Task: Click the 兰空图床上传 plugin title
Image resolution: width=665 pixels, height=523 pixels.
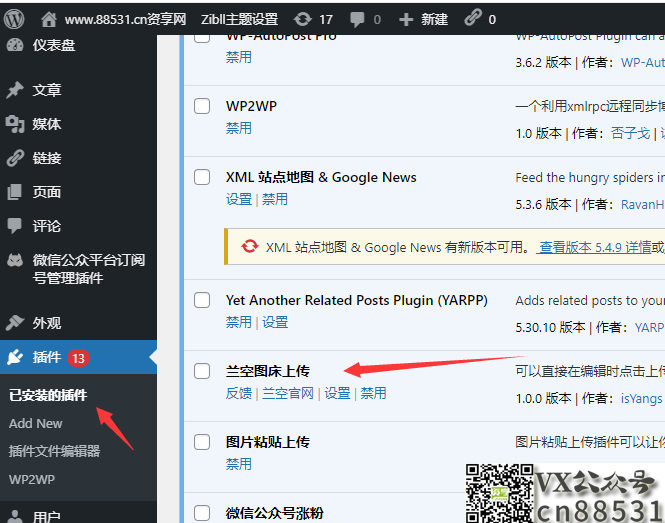Action: pyautogui.click(x=268, y=371)
